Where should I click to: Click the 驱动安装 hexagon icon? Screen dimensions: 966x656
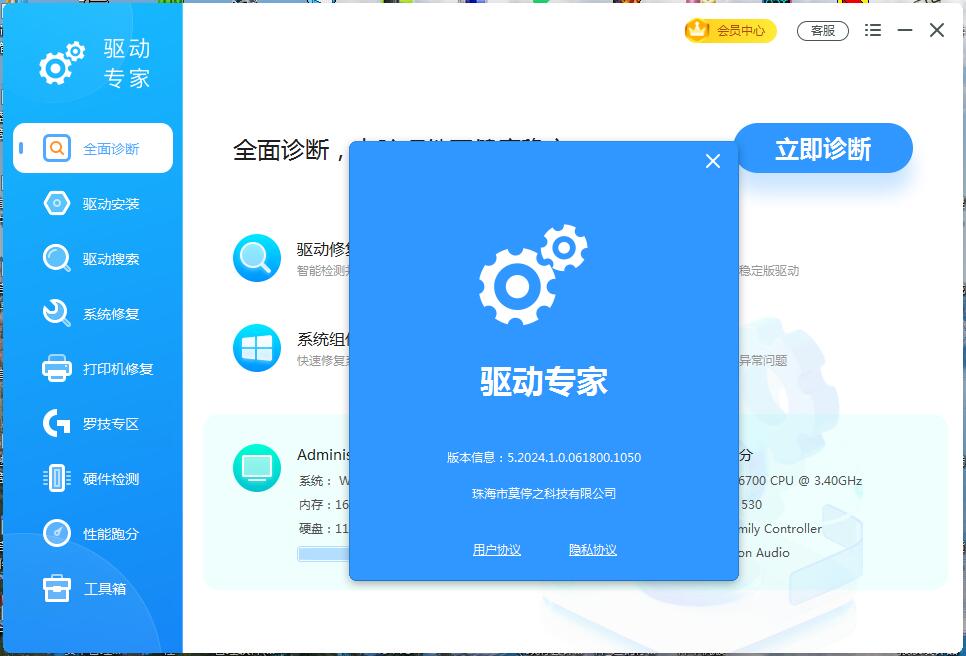pyautogui.click(x=57, y=203)
